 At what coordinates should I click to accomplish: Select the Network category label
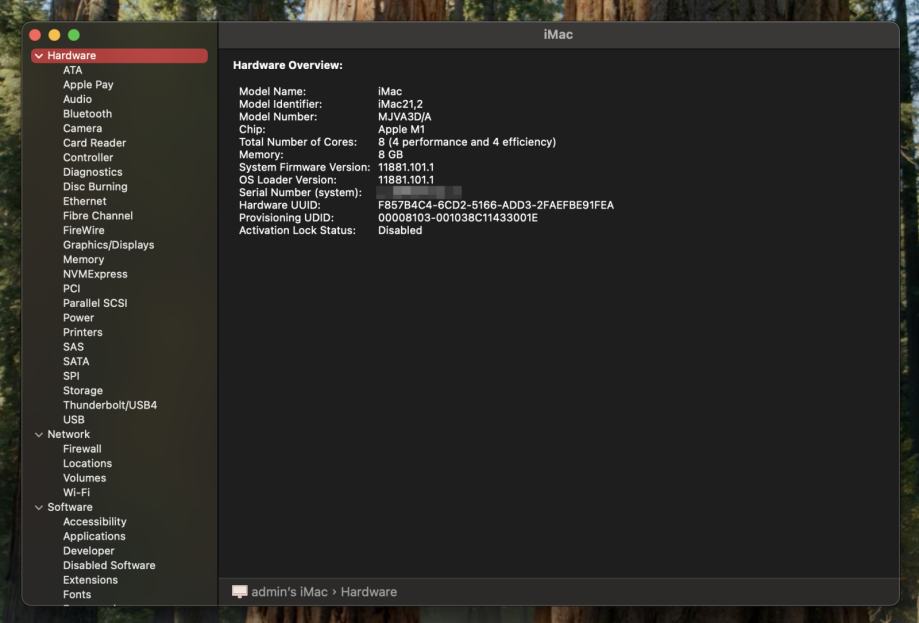tap(69, 435)
